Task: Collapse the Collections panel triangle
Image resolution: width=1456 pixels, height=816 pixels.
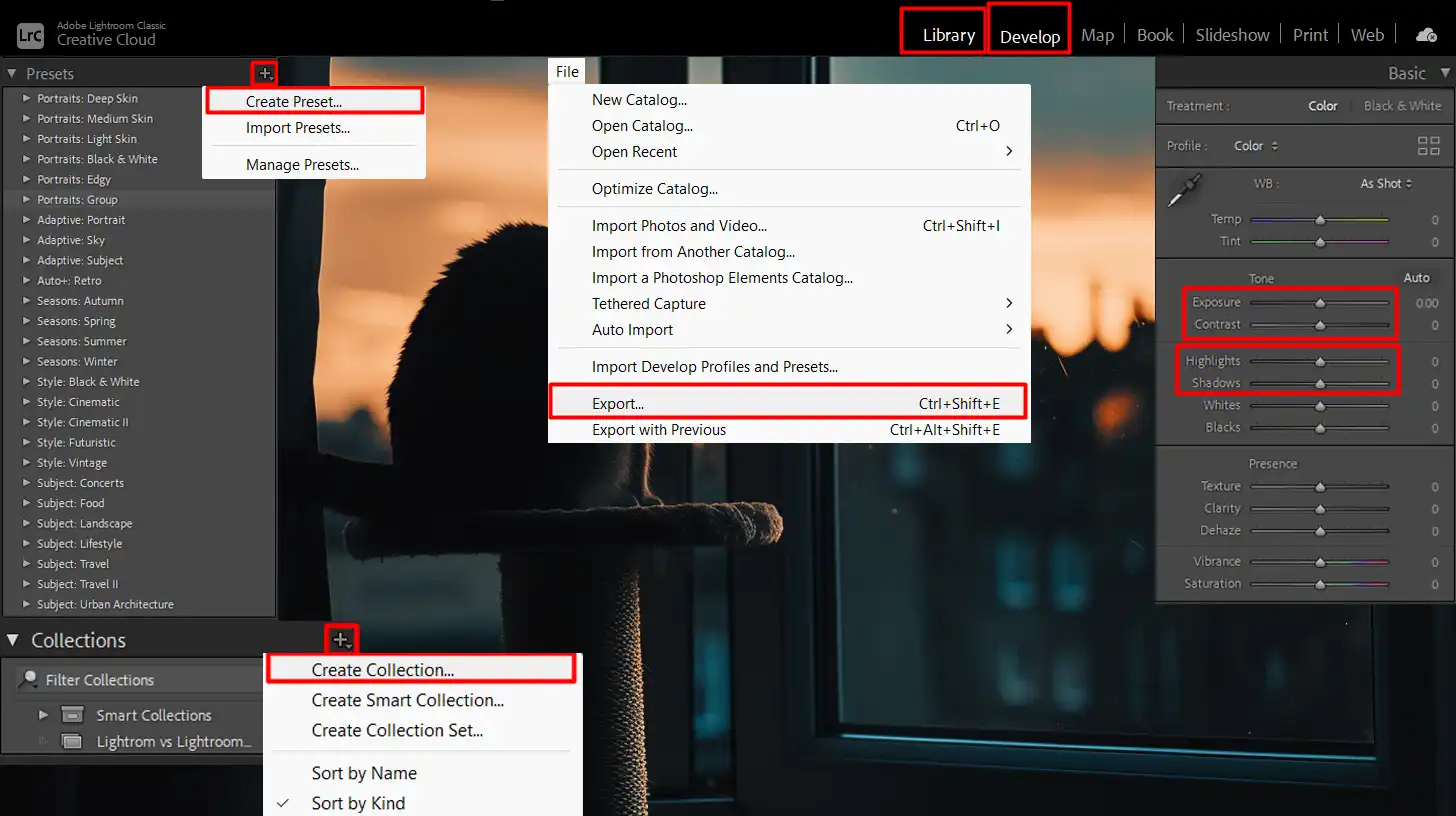Action: pyautogui.click(x=13, y=640)
